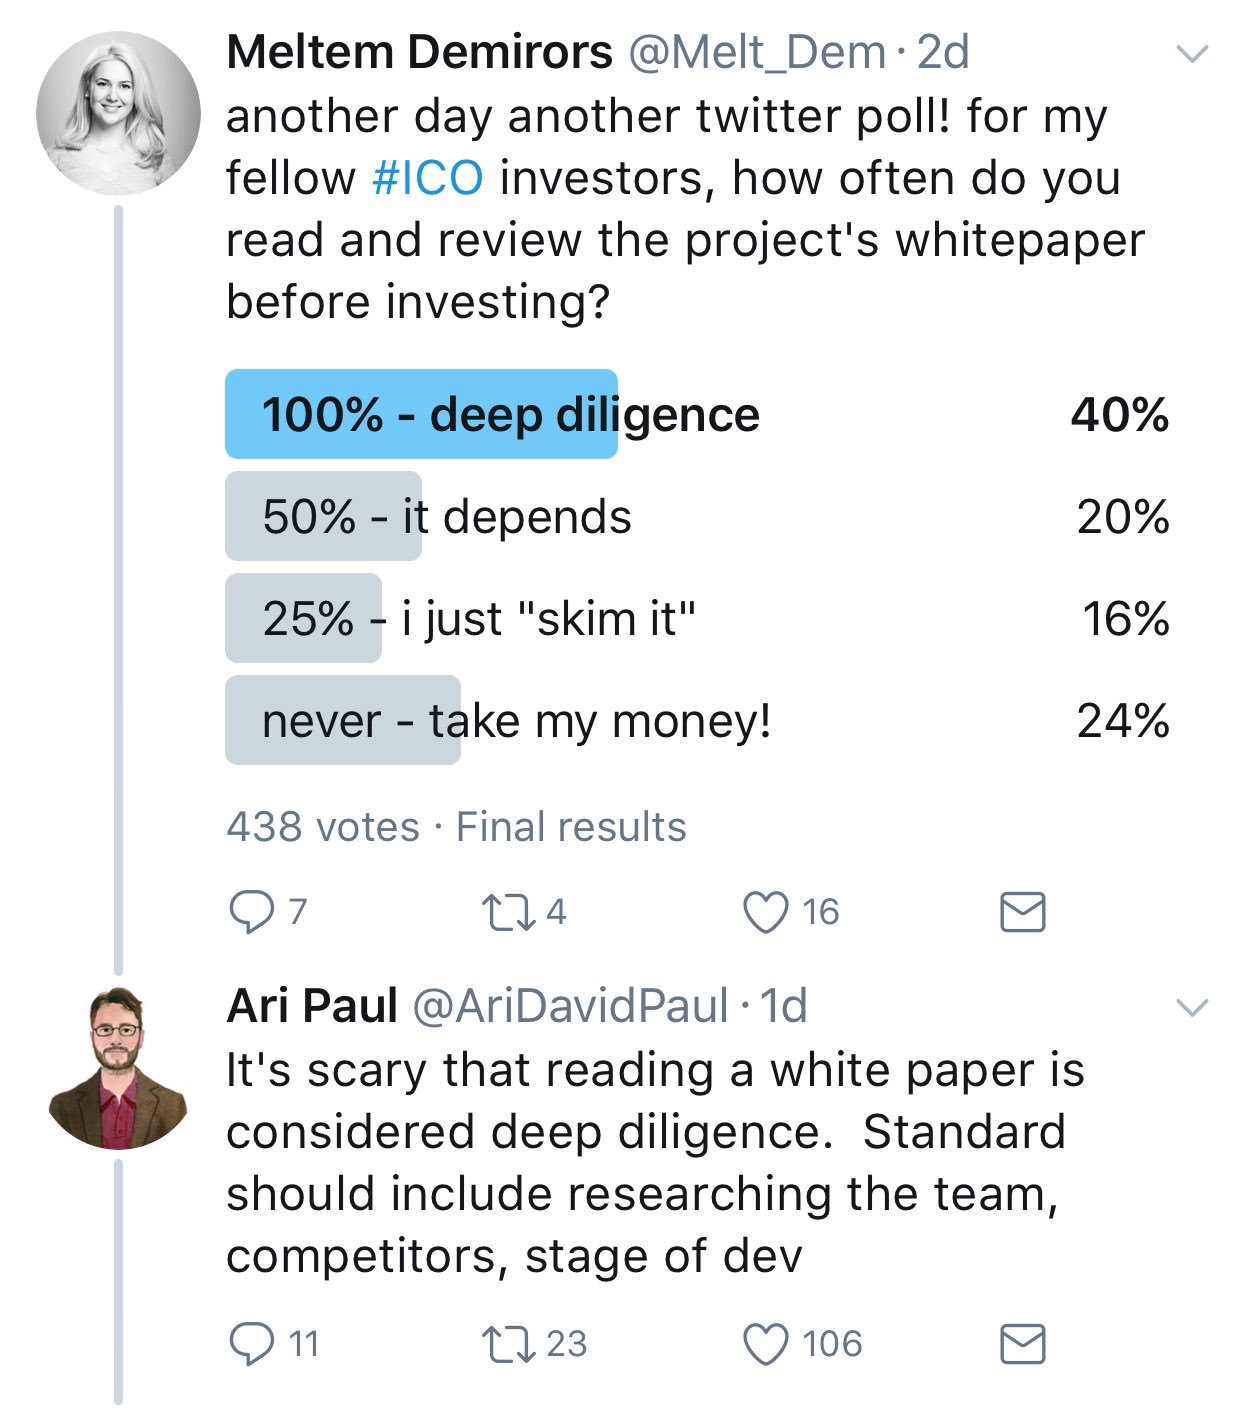The image size is (1234, 1411).
Task: Click the '438 votes · Final results' text
Action: tap(456, 827)
